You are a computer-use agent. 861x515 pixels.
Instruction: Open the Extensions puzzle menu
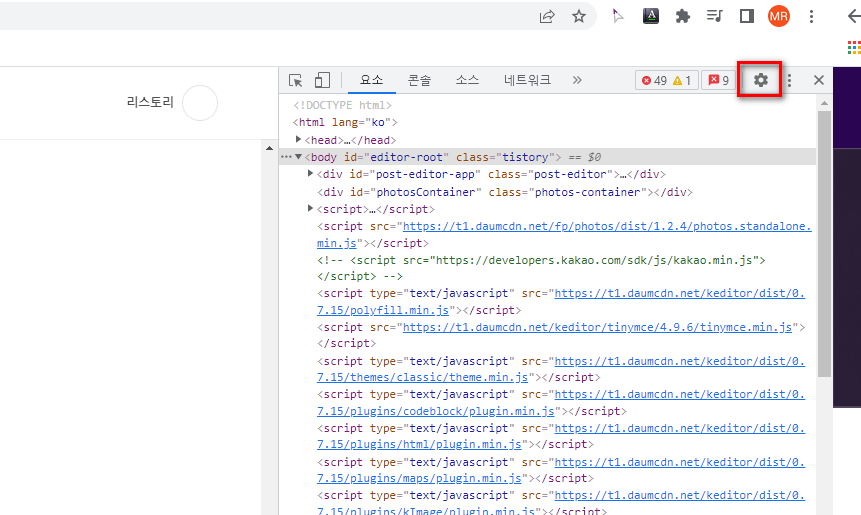click(683, 16)
